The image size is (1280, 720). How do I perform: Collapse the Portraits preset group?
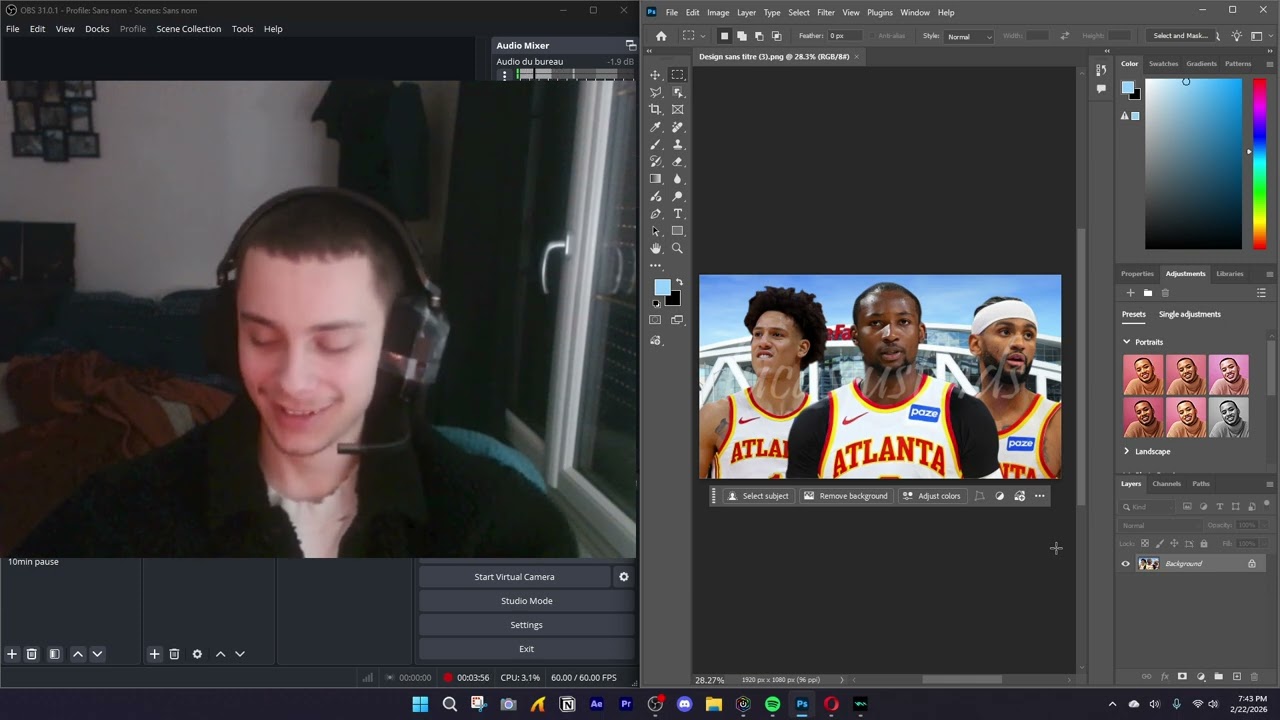[1127, 342]
